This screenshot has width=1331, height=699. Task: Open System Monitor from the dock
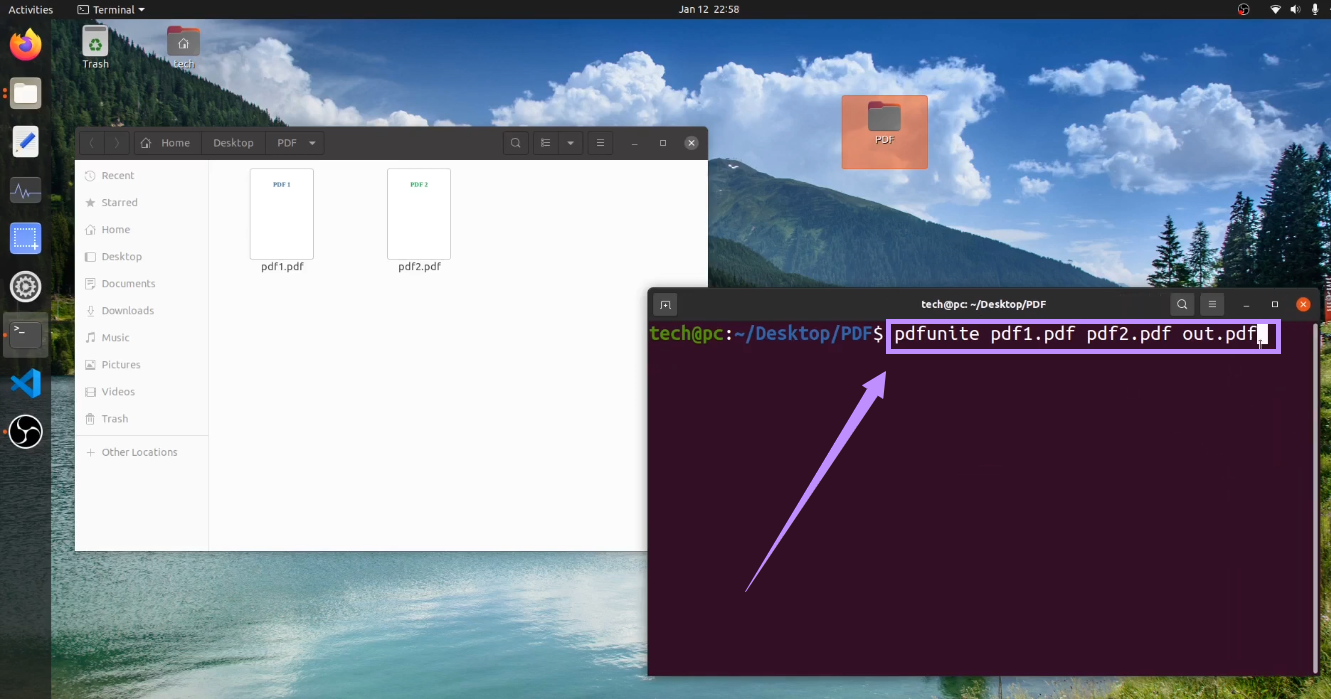pos(25,190)
